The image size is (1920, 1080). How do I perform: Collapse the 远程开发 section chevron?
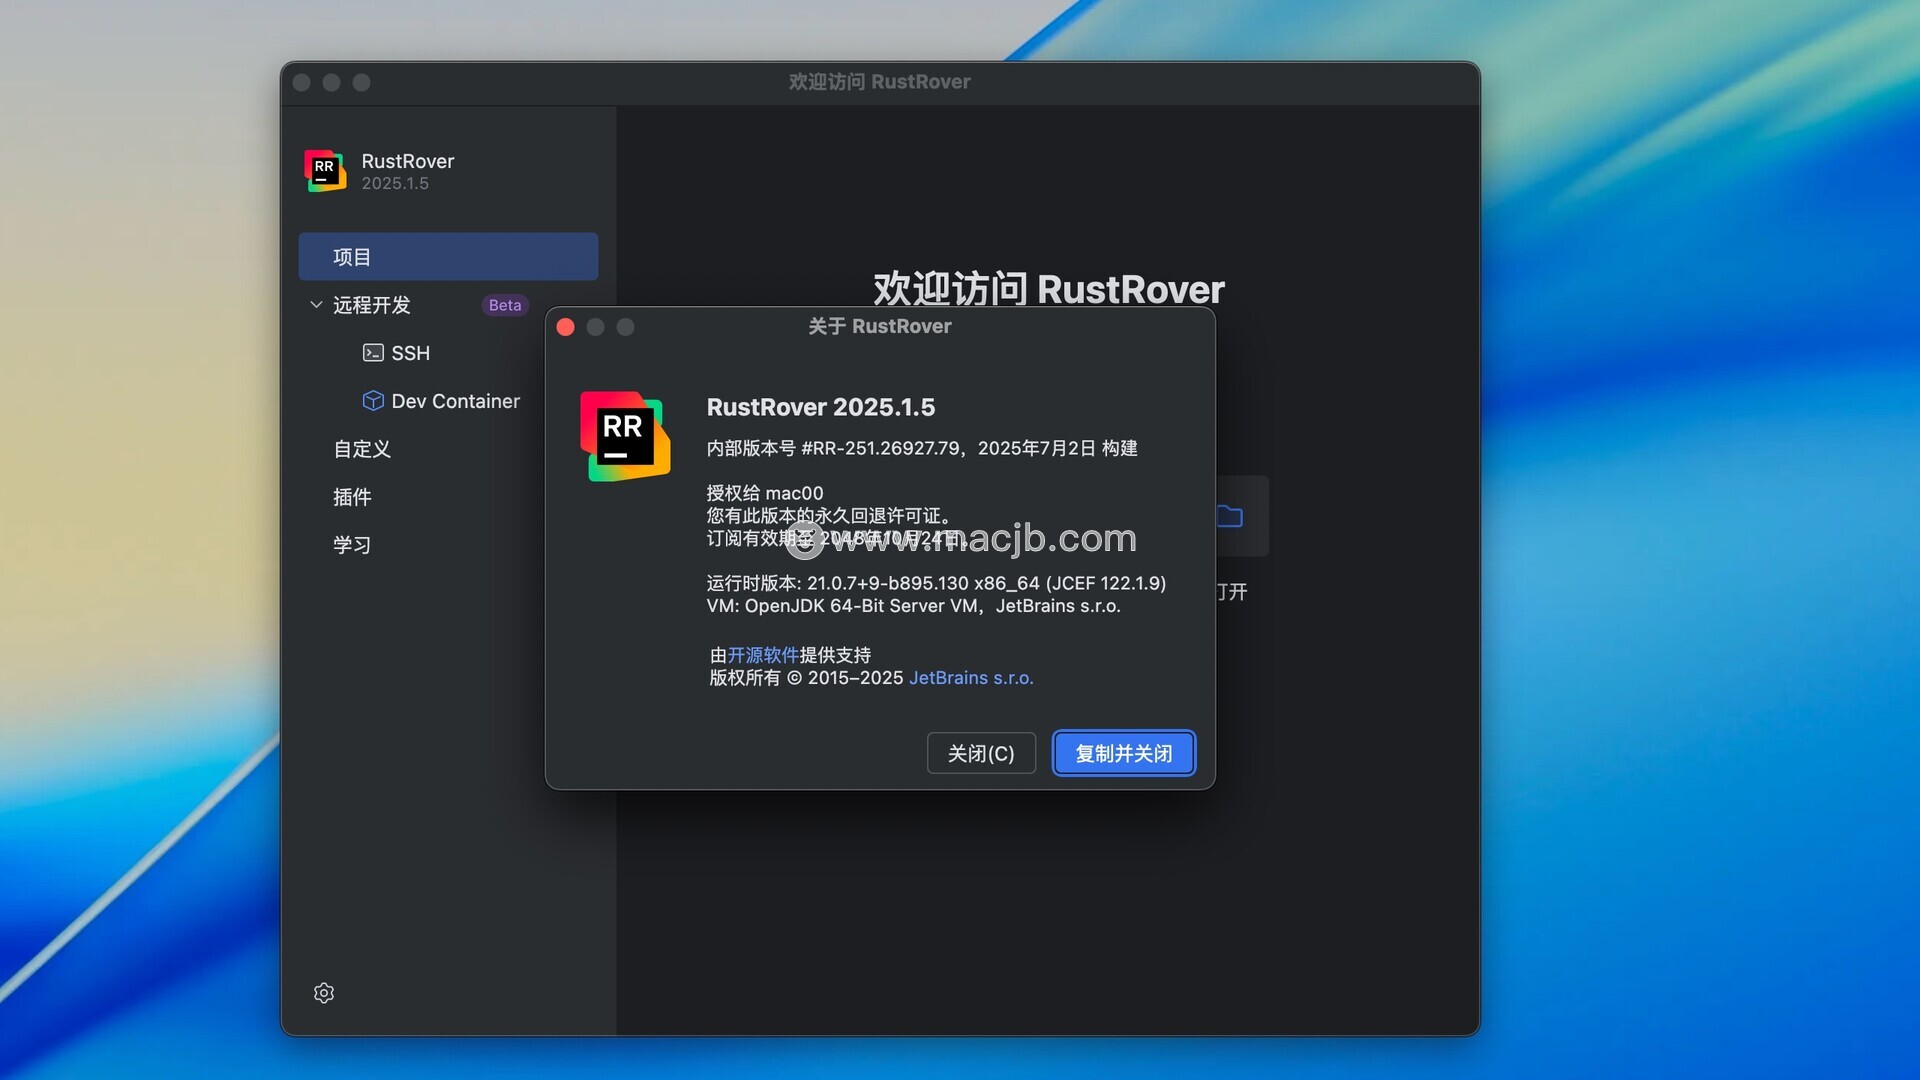[x=316, y=305]
